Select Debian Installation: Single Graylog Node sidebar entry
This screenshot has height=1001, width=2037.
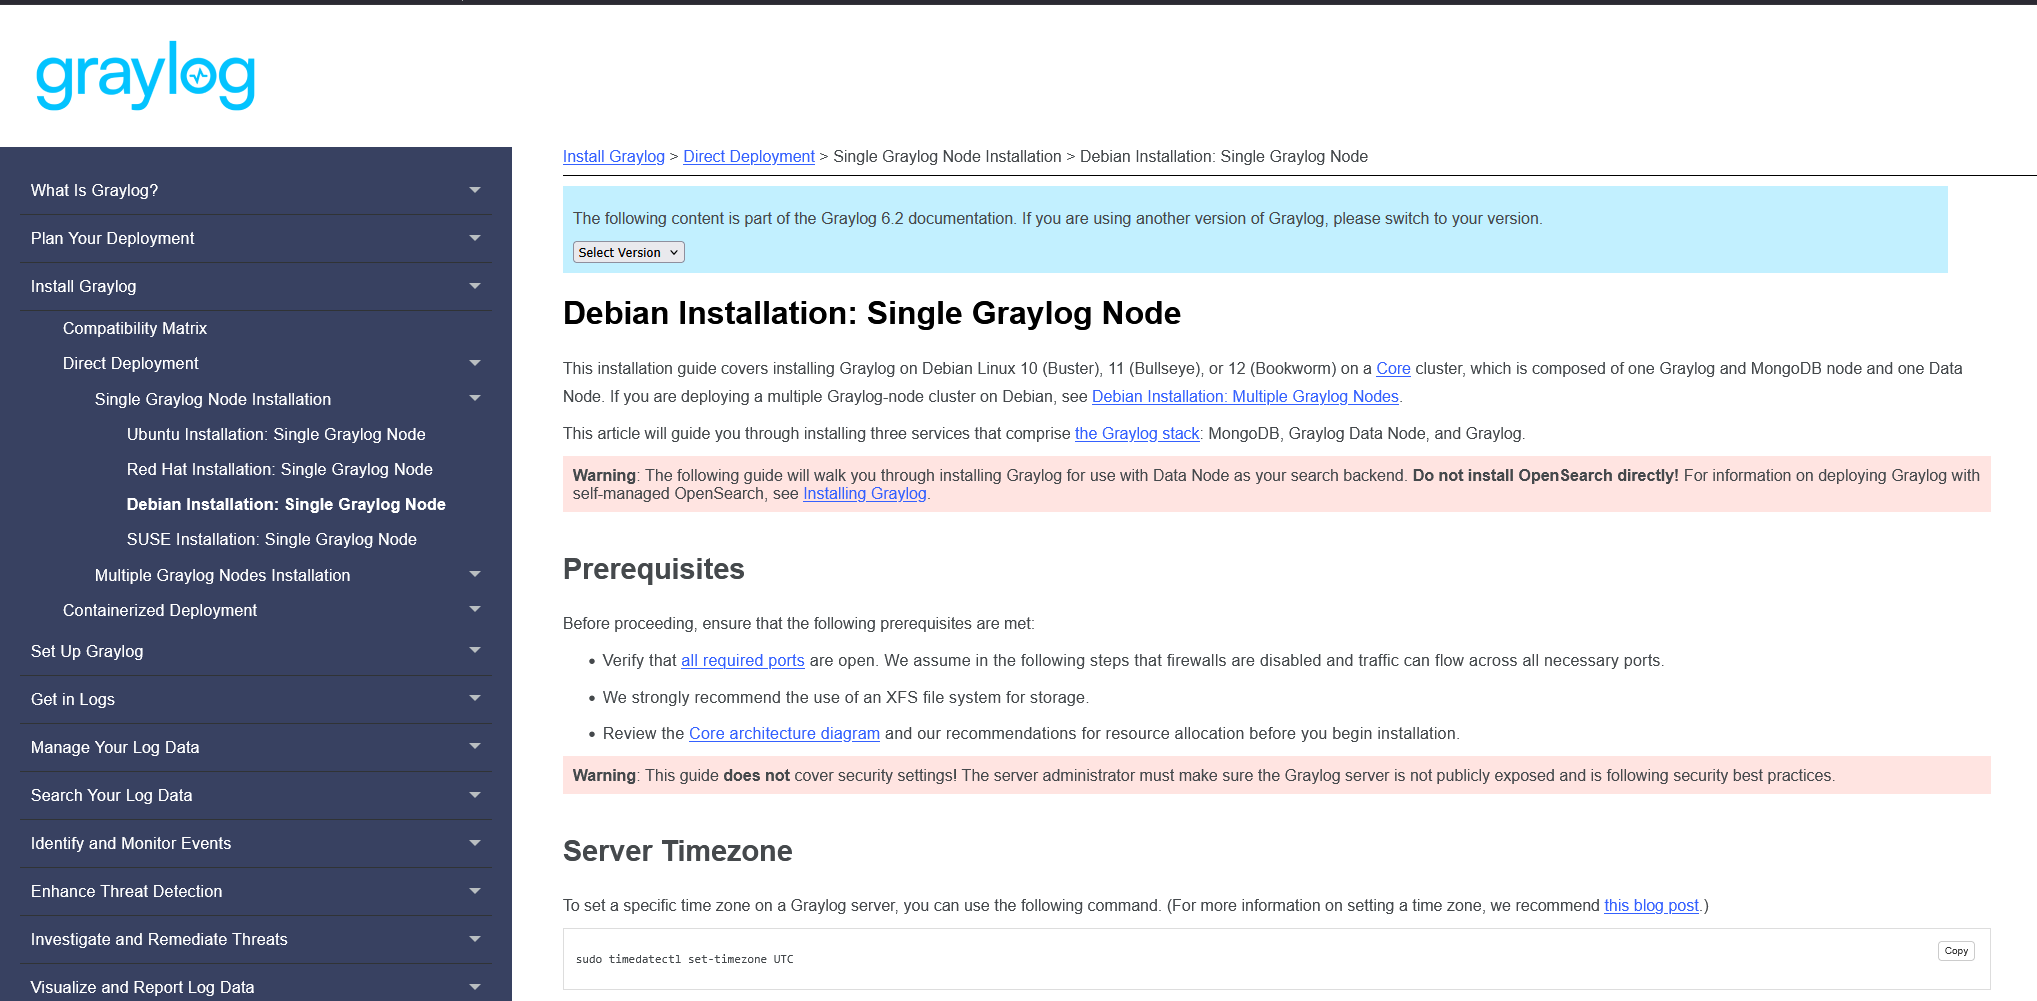click(286, 504)
